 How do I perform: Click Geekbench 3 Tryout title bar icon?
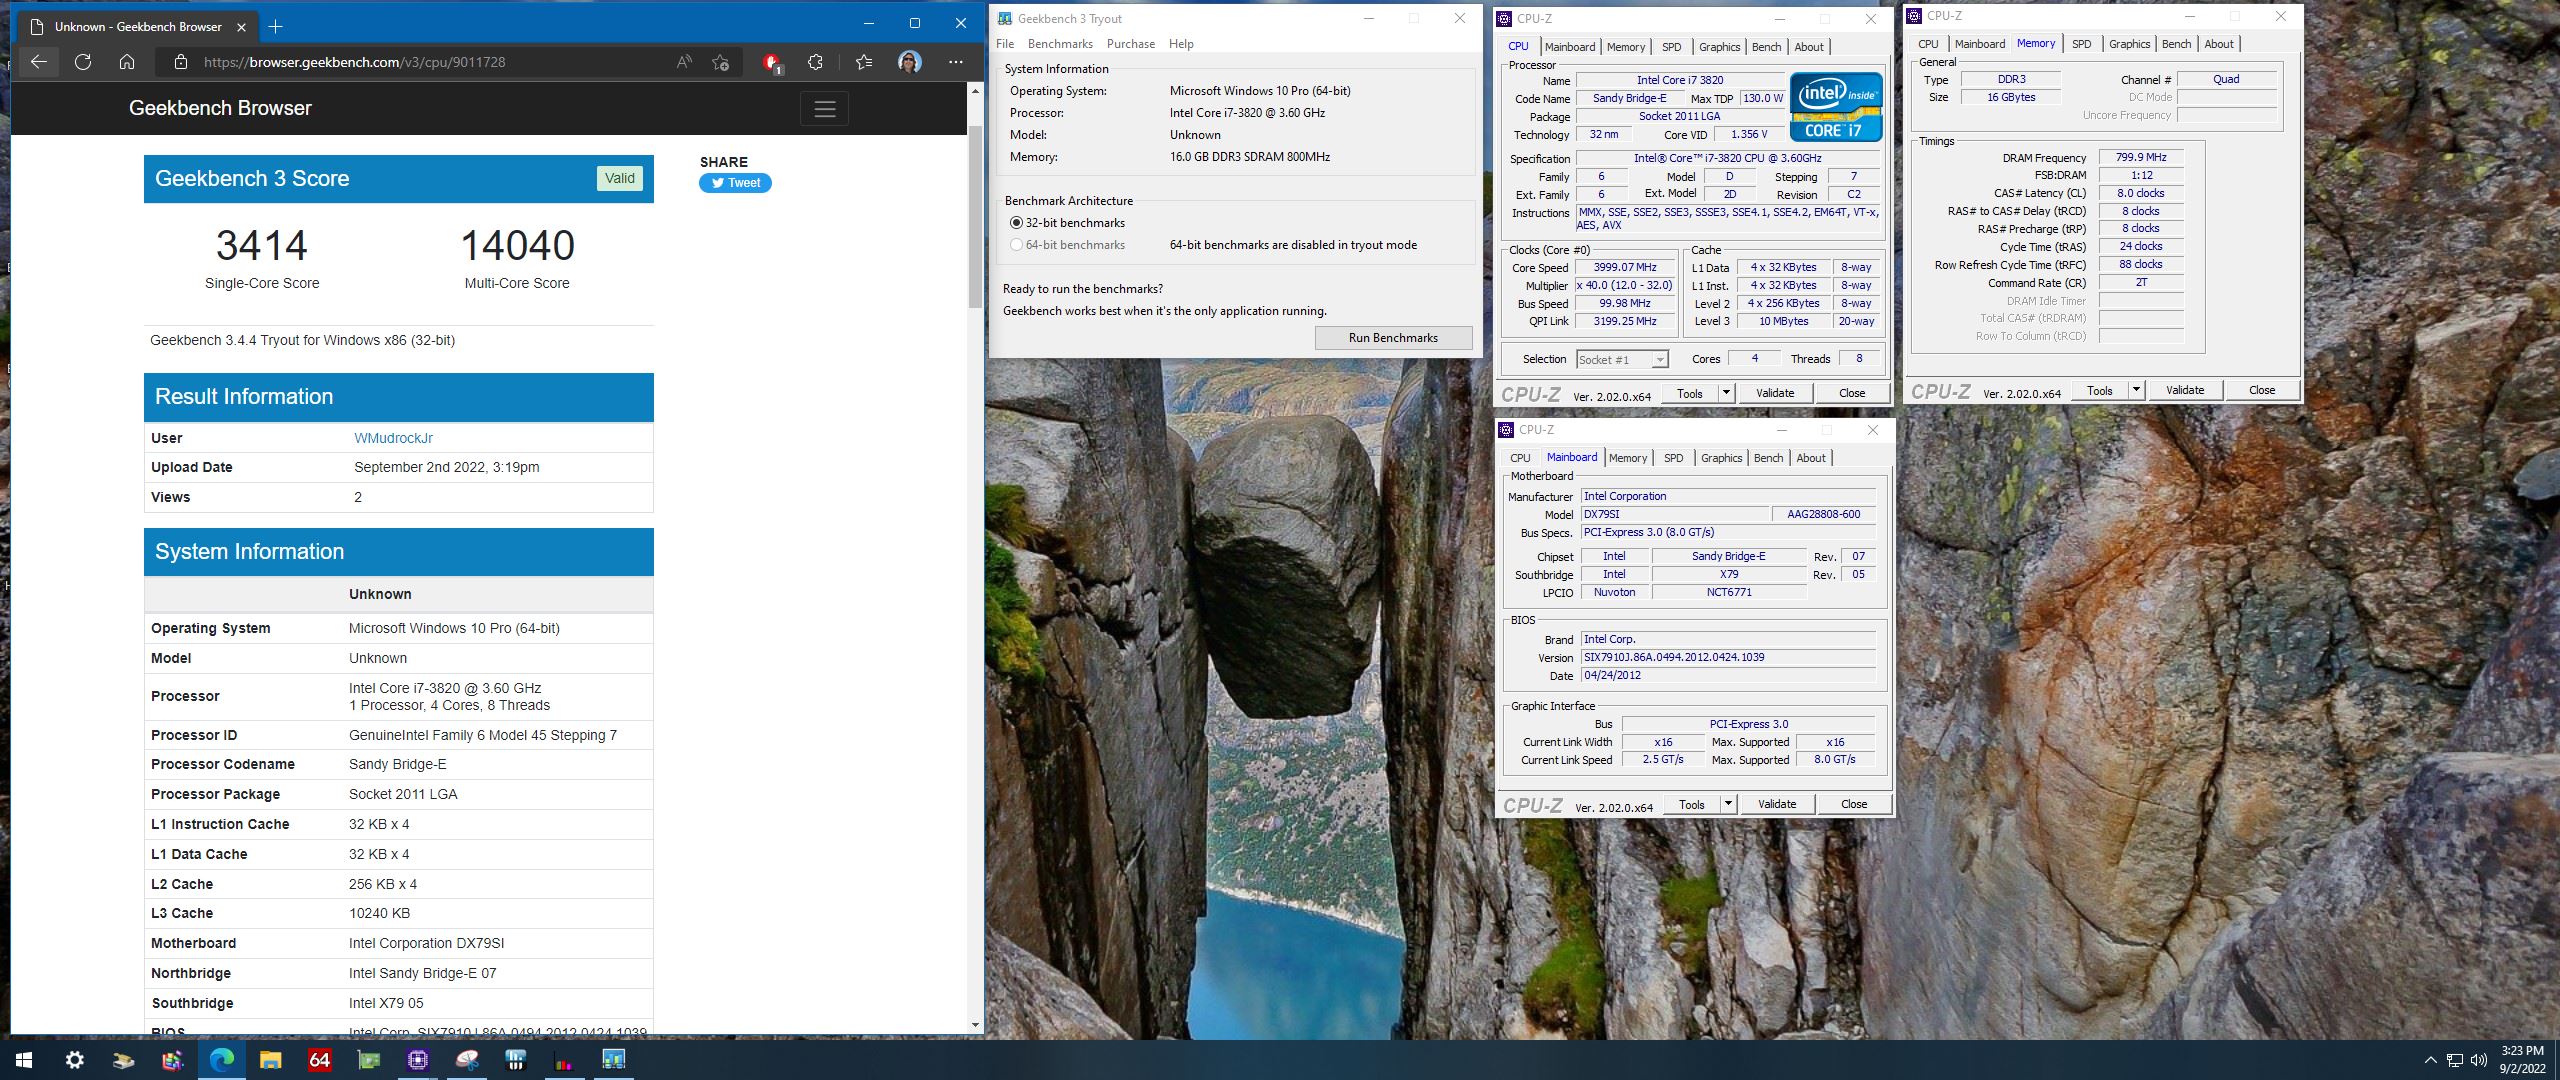(x=1005, y=18)
